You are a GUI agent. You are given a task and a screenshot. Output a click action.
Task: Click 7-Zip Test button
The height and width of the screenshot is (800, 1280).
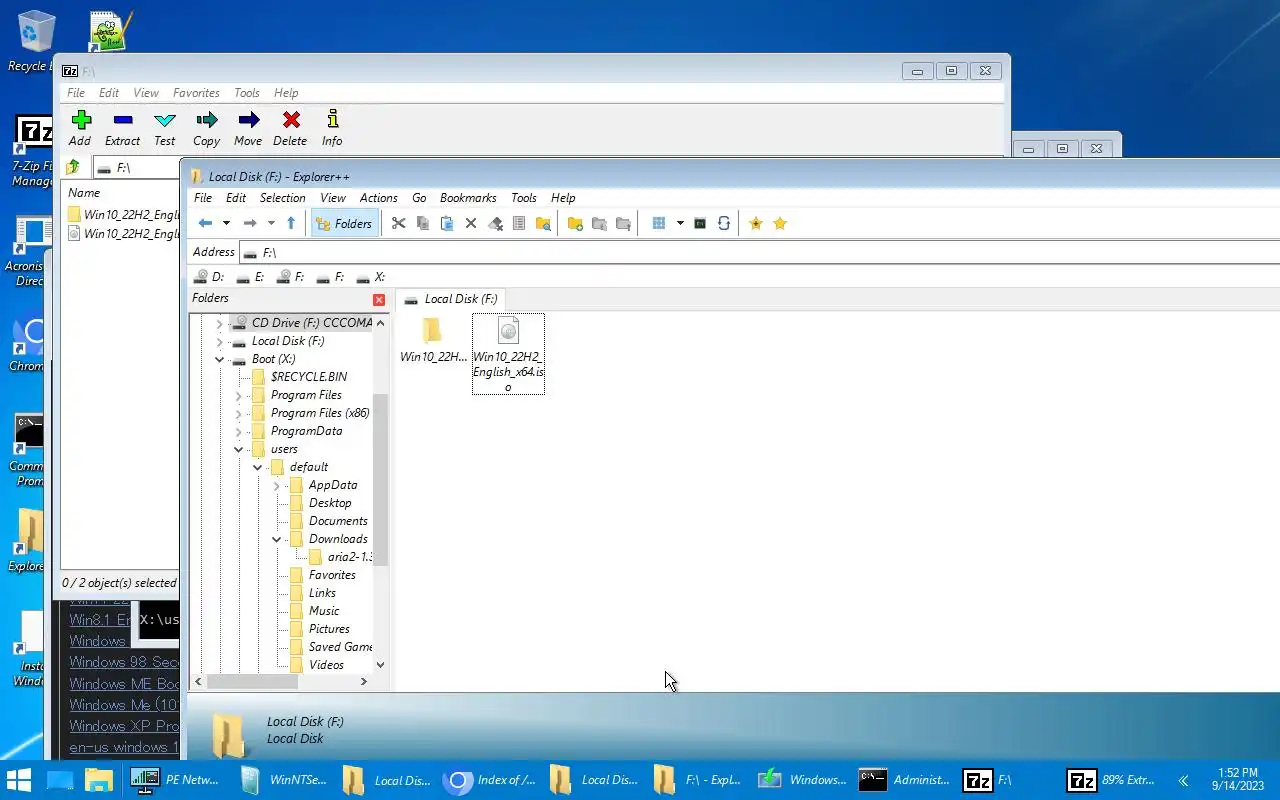tap(165, 128)
